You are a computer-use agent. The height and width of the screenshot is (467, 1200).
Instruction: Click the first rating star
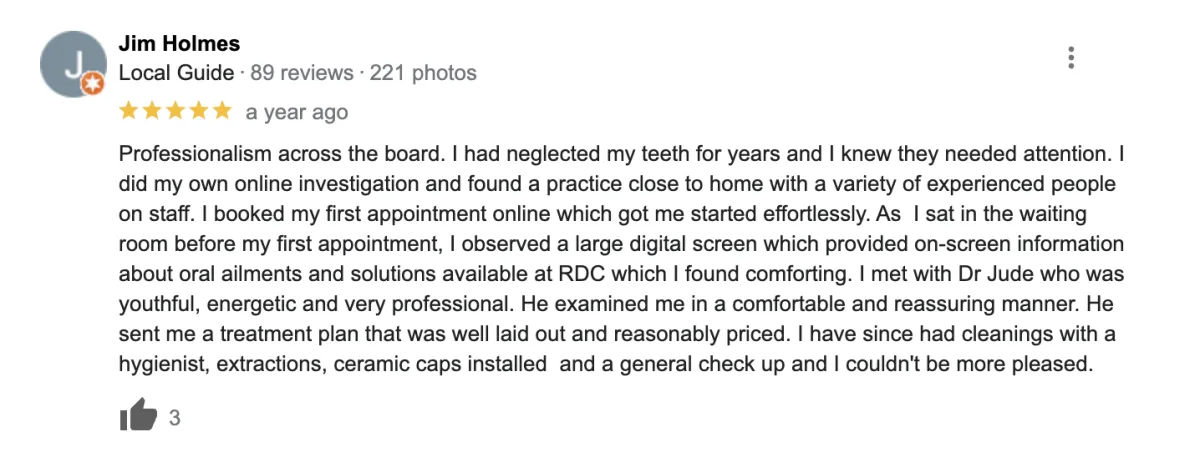(x=128, y=111)
